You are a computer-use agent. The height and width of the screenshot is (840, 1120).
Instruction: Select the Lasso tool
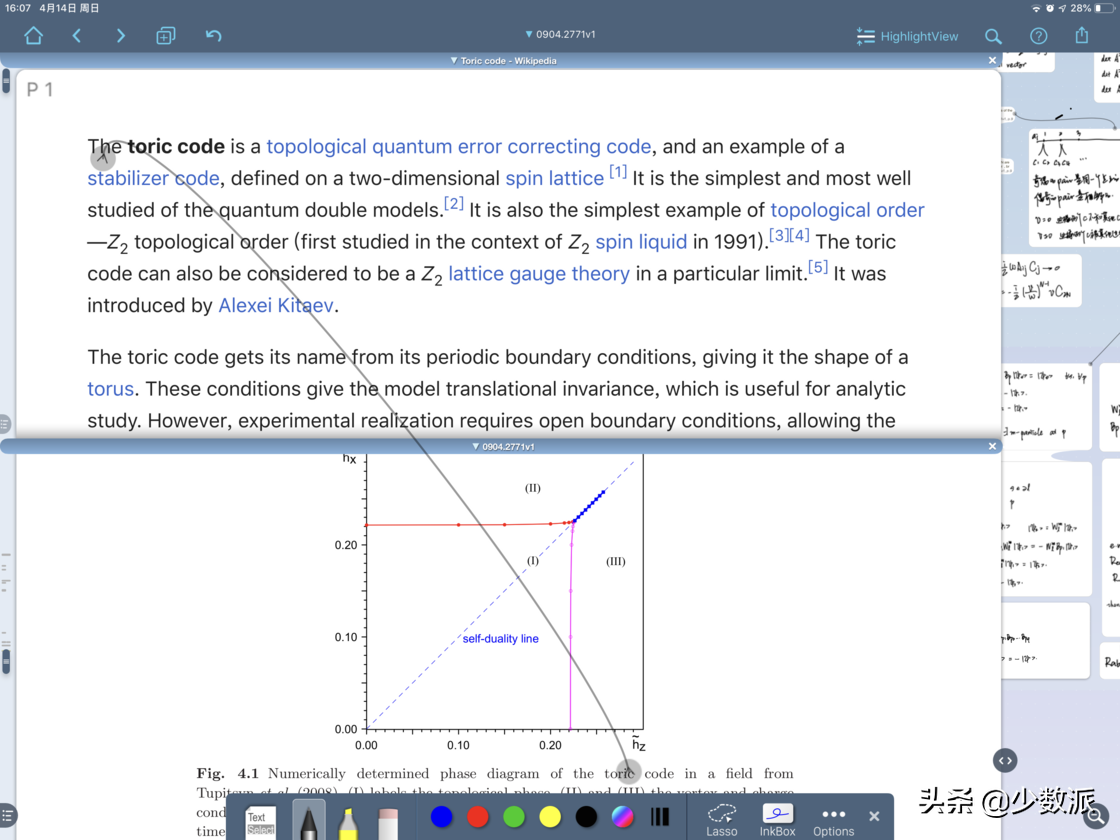pos(721,820)
